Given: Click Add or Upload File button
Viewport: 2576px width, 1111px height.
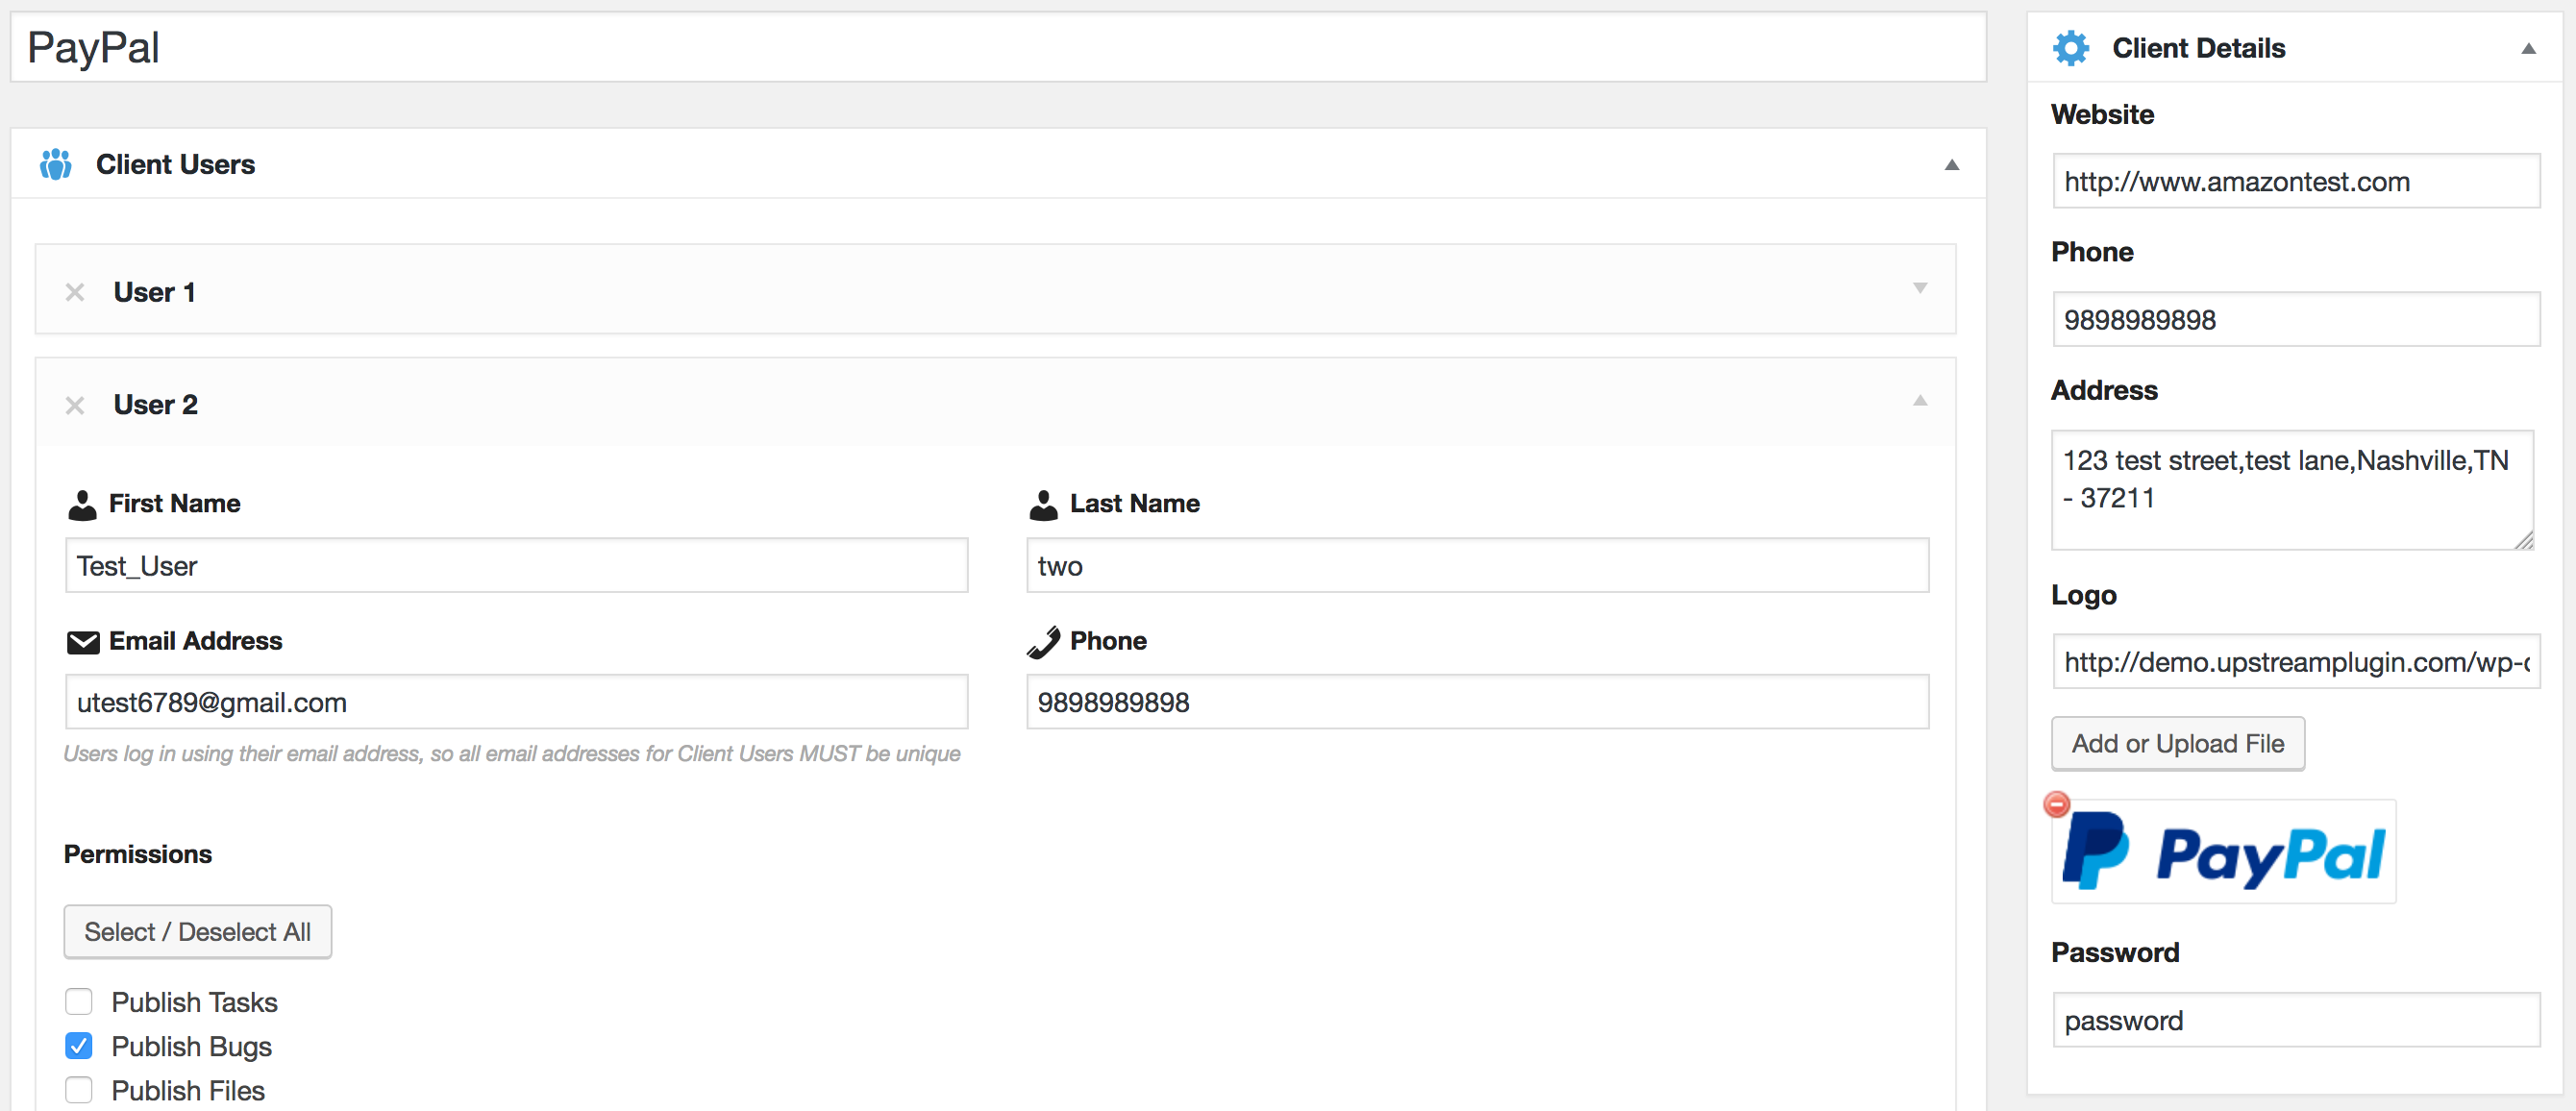Looking at the screenshot, I should pos(2177,744).
